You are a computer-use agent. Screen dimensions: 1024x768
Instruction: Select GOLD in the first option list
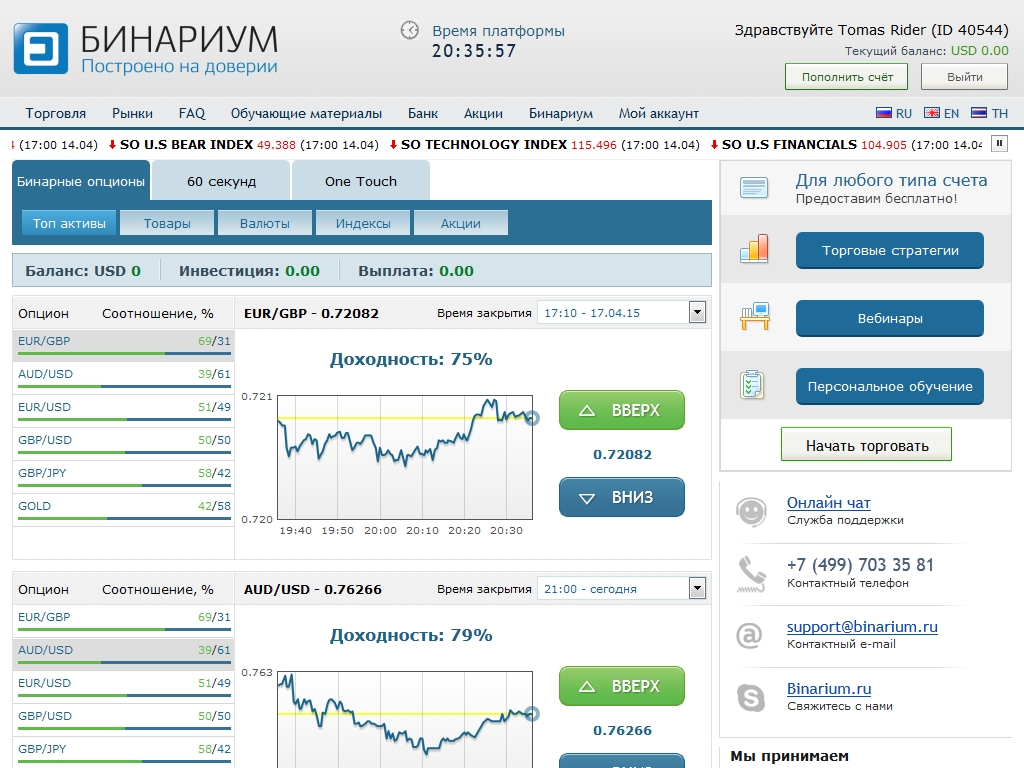[x=35, y=506]
